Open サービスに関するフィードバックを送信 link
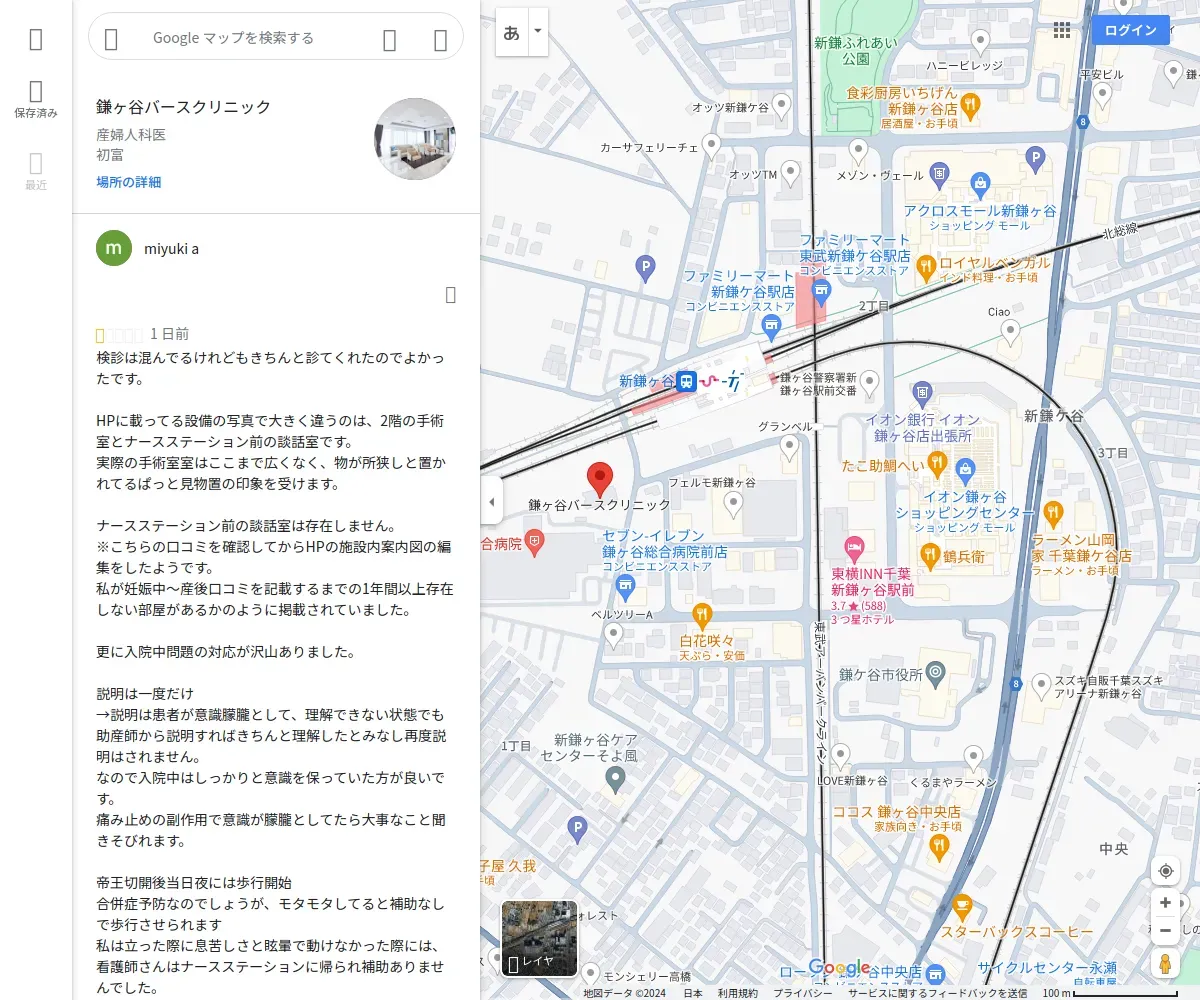The image size is (1200, 1000). pyautogui.click(x=936, y=993)
